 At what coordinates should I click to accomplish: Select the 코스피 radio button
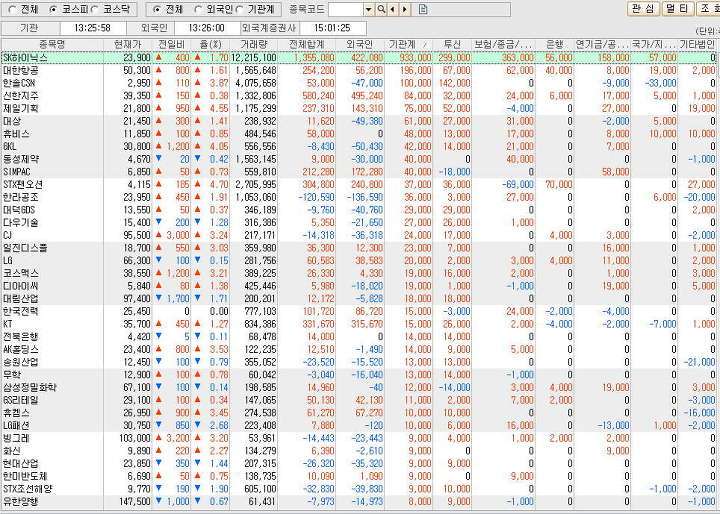[52, 9]
